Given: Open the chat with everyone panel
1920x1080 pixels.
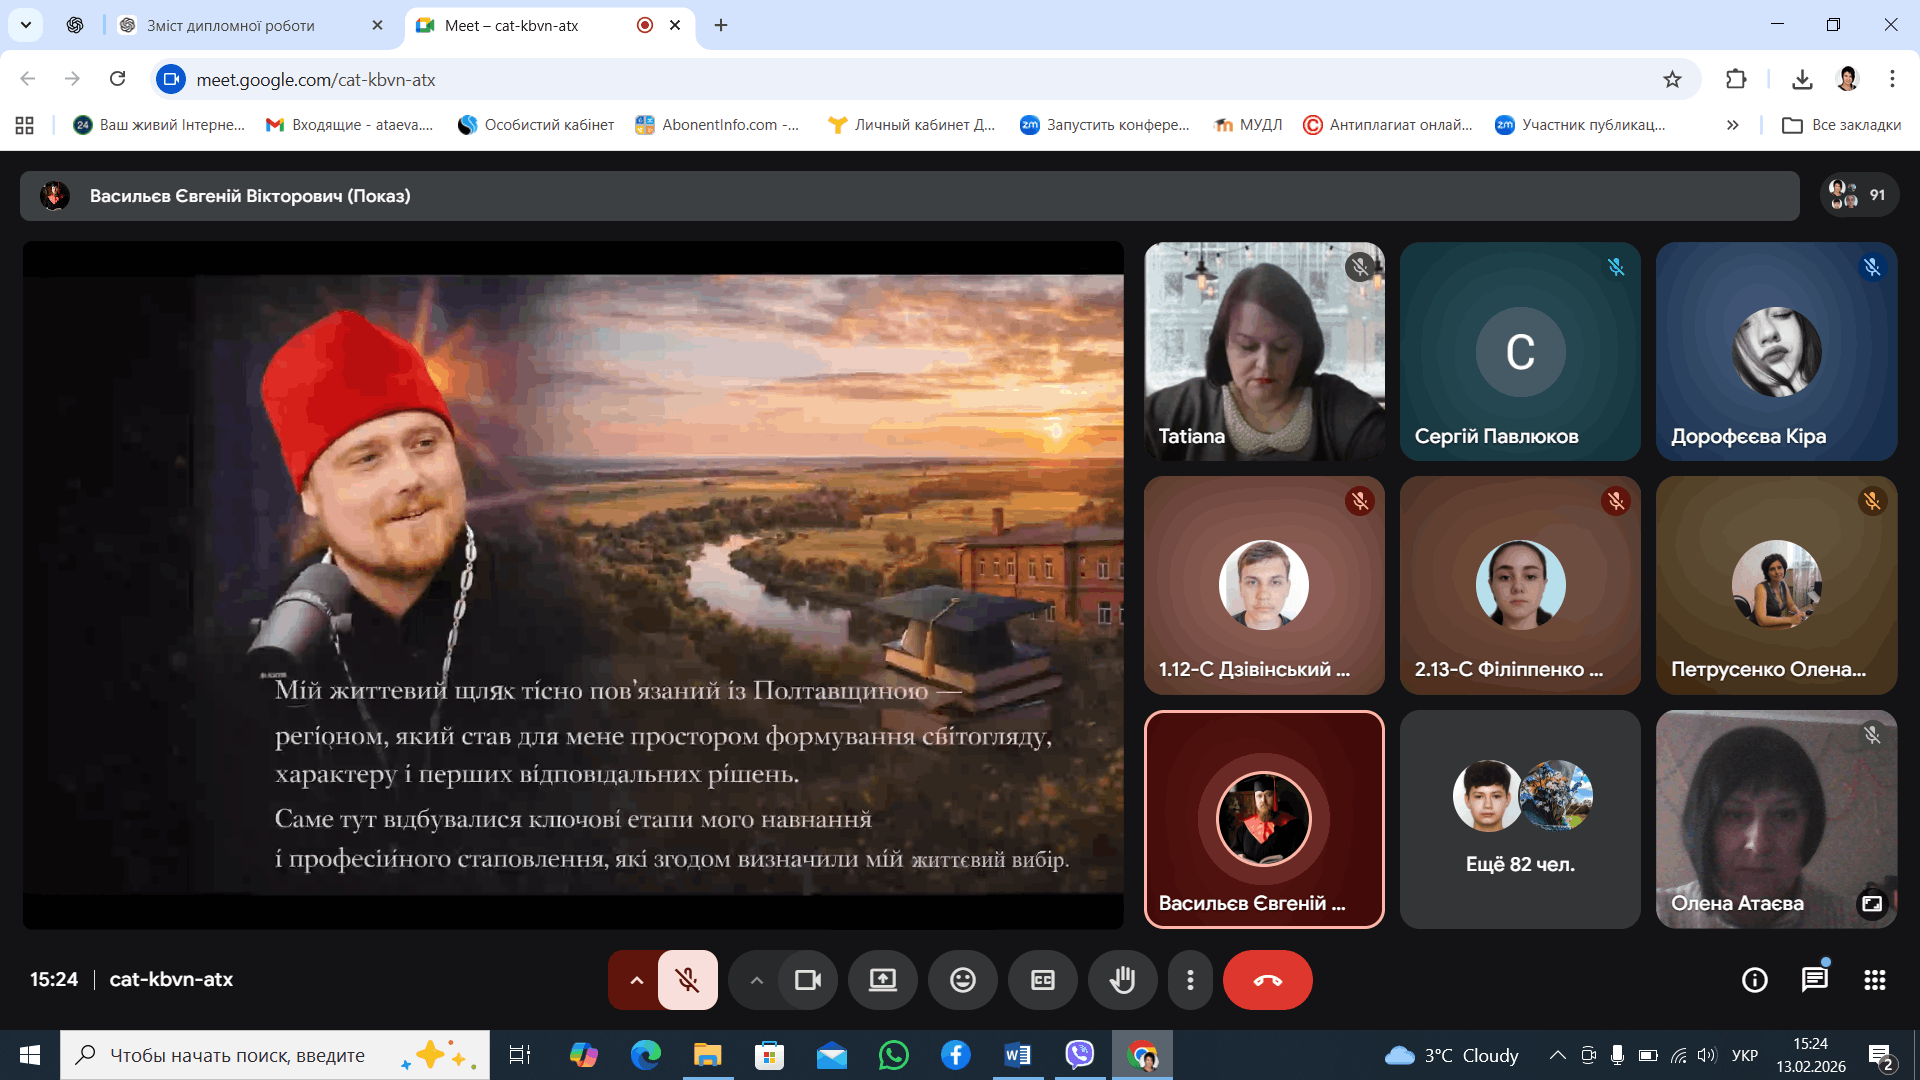Looking at the screenshot, I should pyautogui.click(x=1814, y=980).
